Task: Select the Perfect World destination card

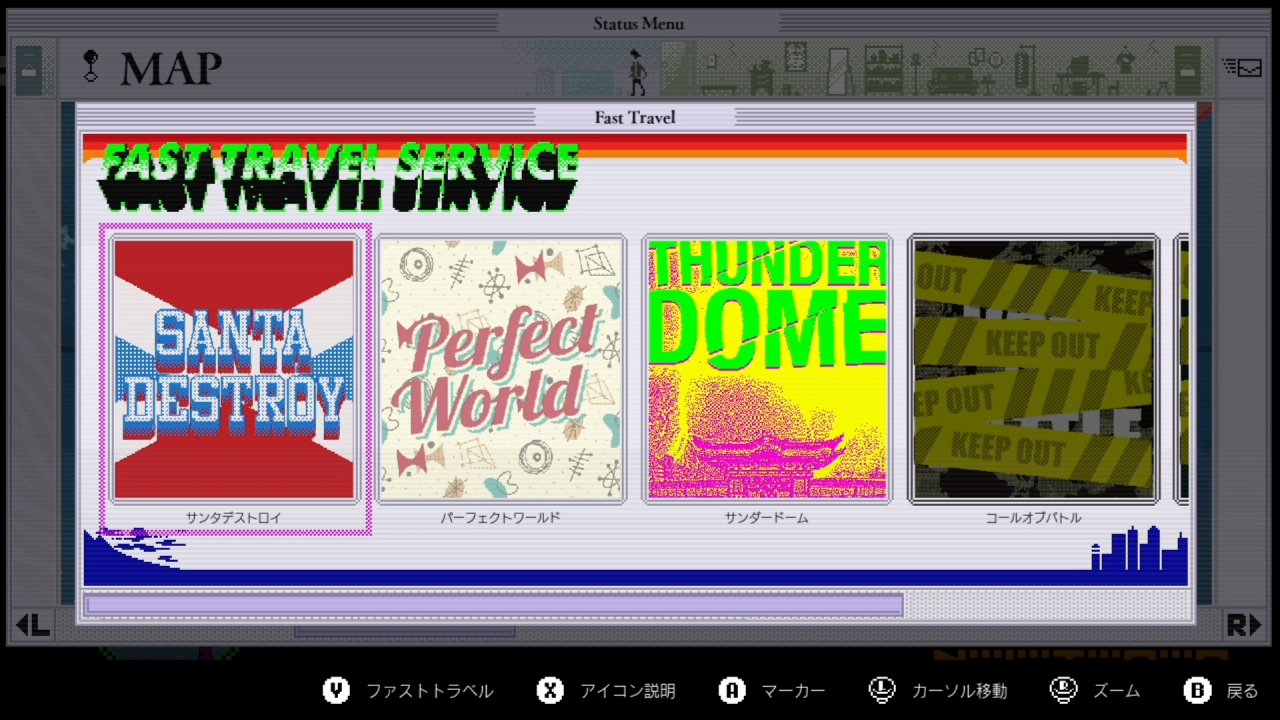Action: click(501, 369)
